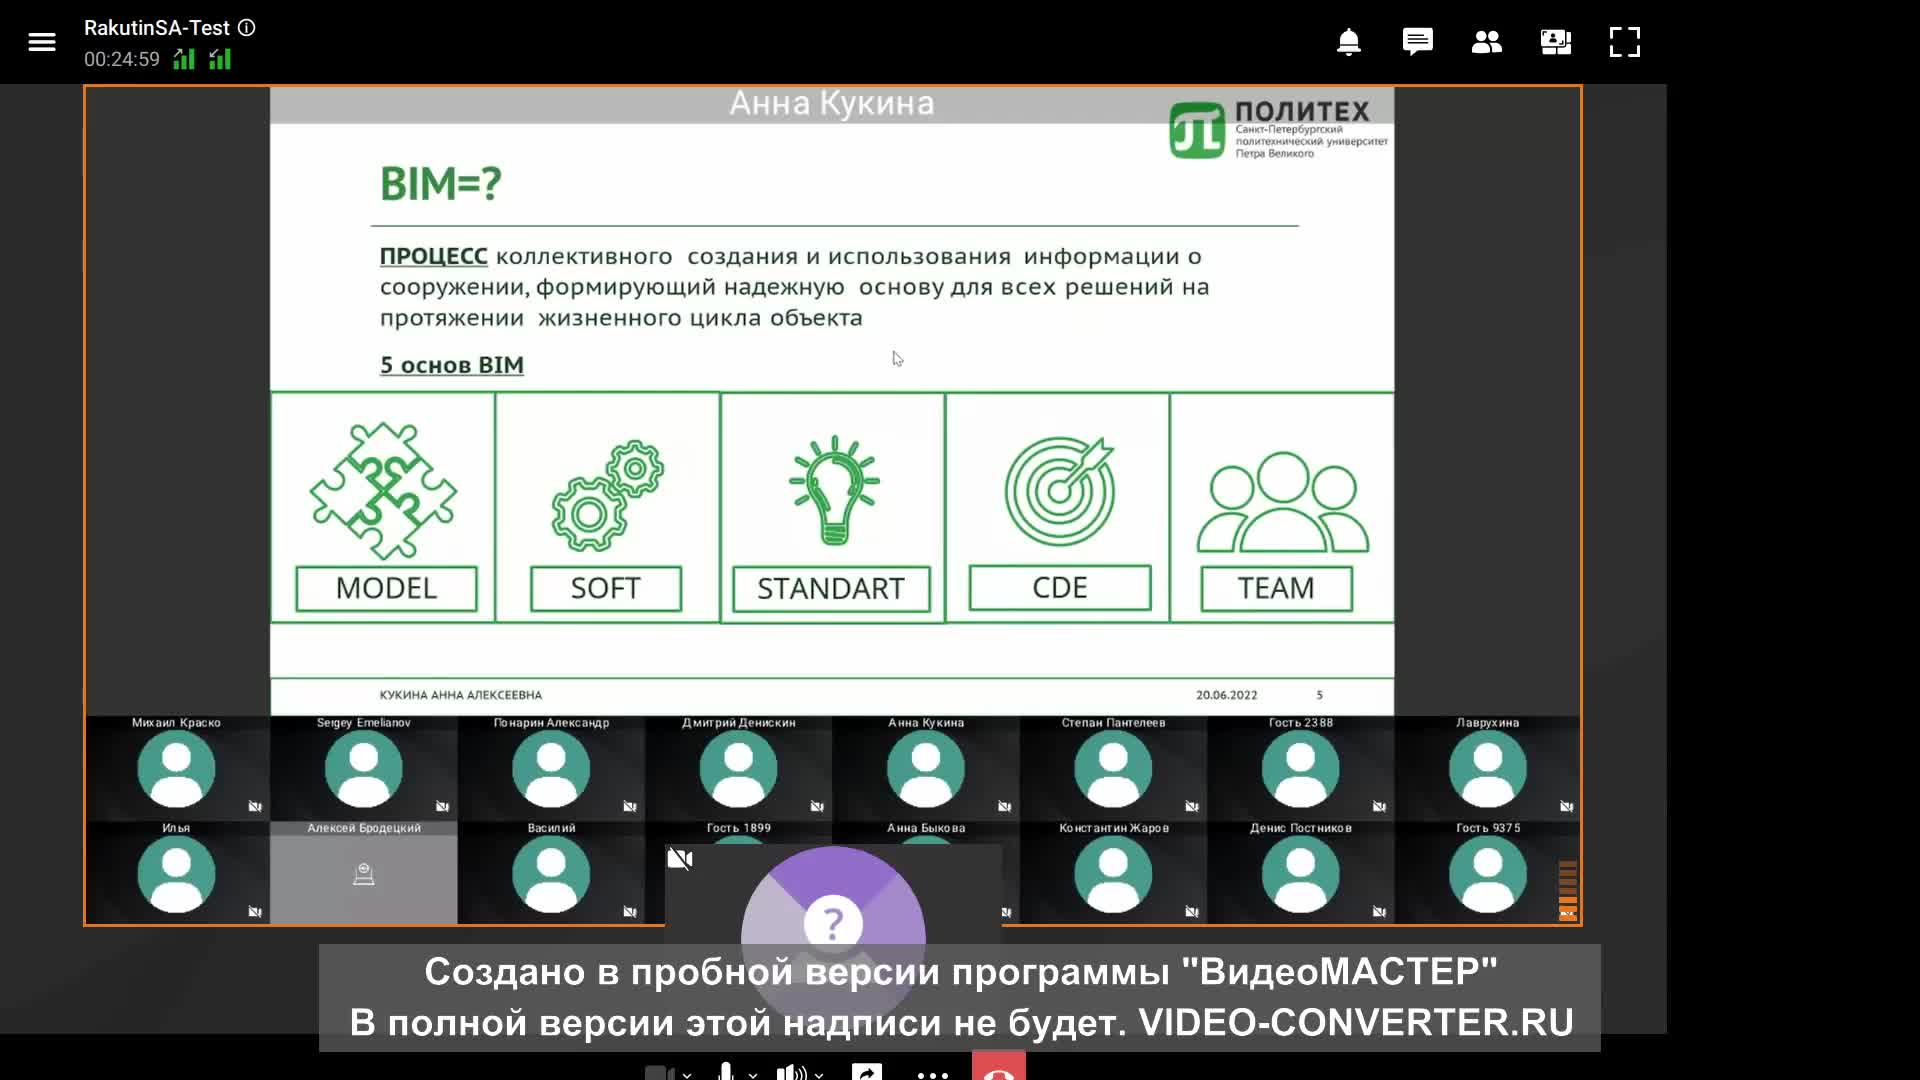Viewport: 1920px width, 1080px height.
Task: Open the notifications bell
Action: click(1349, 42)
